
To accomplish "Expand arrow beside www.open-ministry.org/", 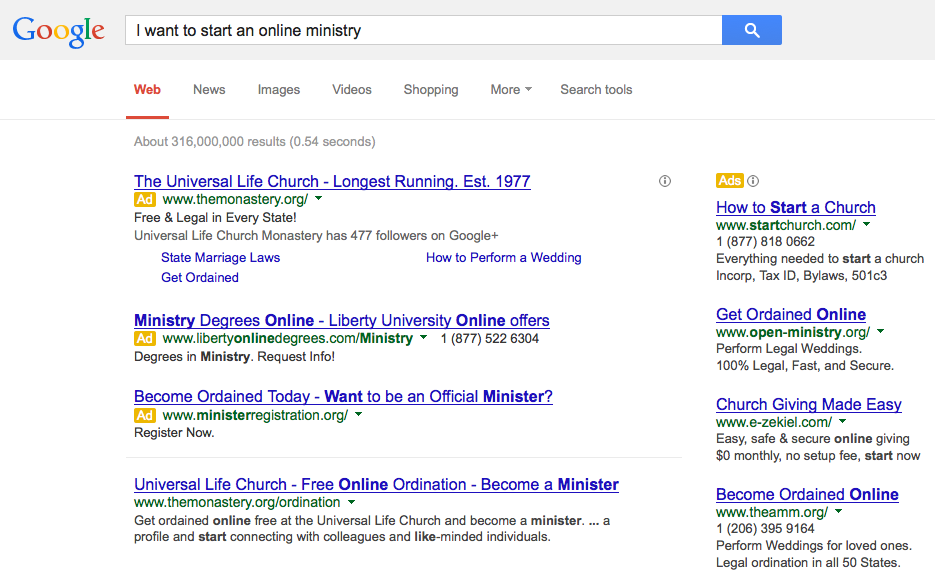I will click(x=881, y=332).
